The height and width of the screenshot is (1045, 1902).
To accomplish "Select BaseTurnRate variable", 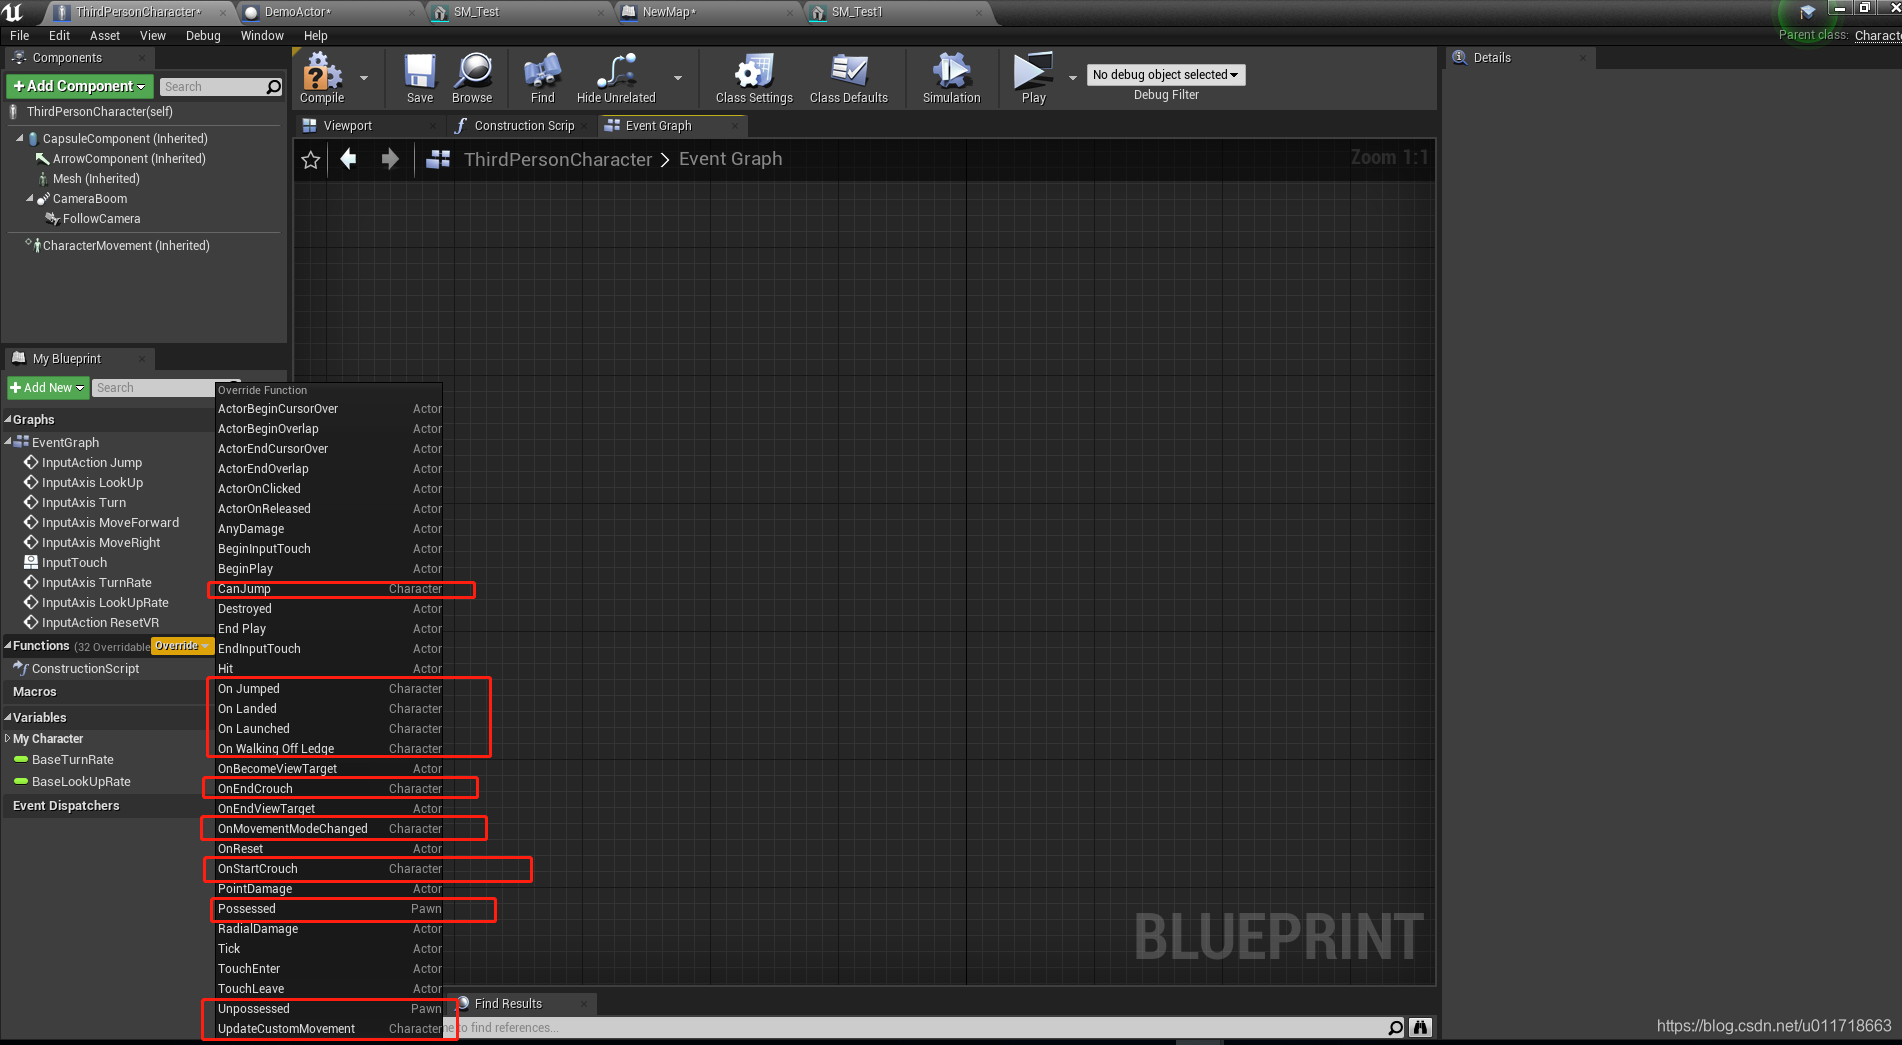I will pos(73,760).
